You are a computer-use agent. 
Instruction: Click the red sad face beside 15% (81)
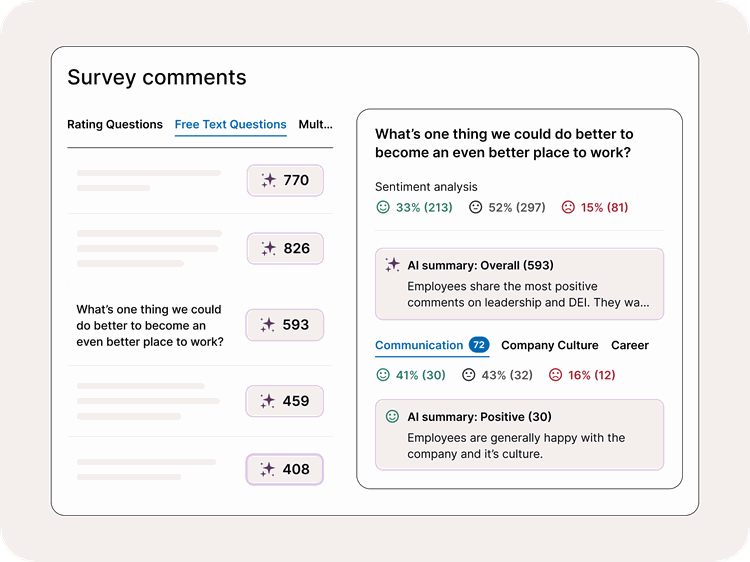tap(567, 207)
